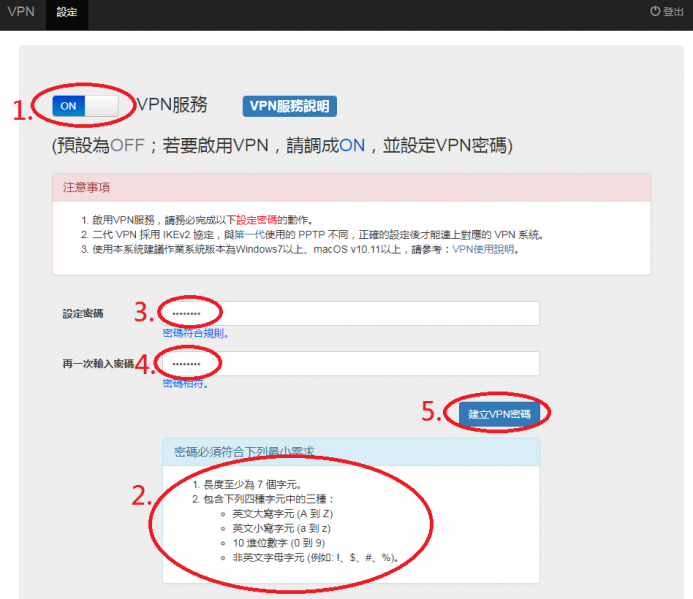Click the 密碼必須符合下列最小需求 panel heading
The image size is (693, 599).
click(x=244, y=452)
